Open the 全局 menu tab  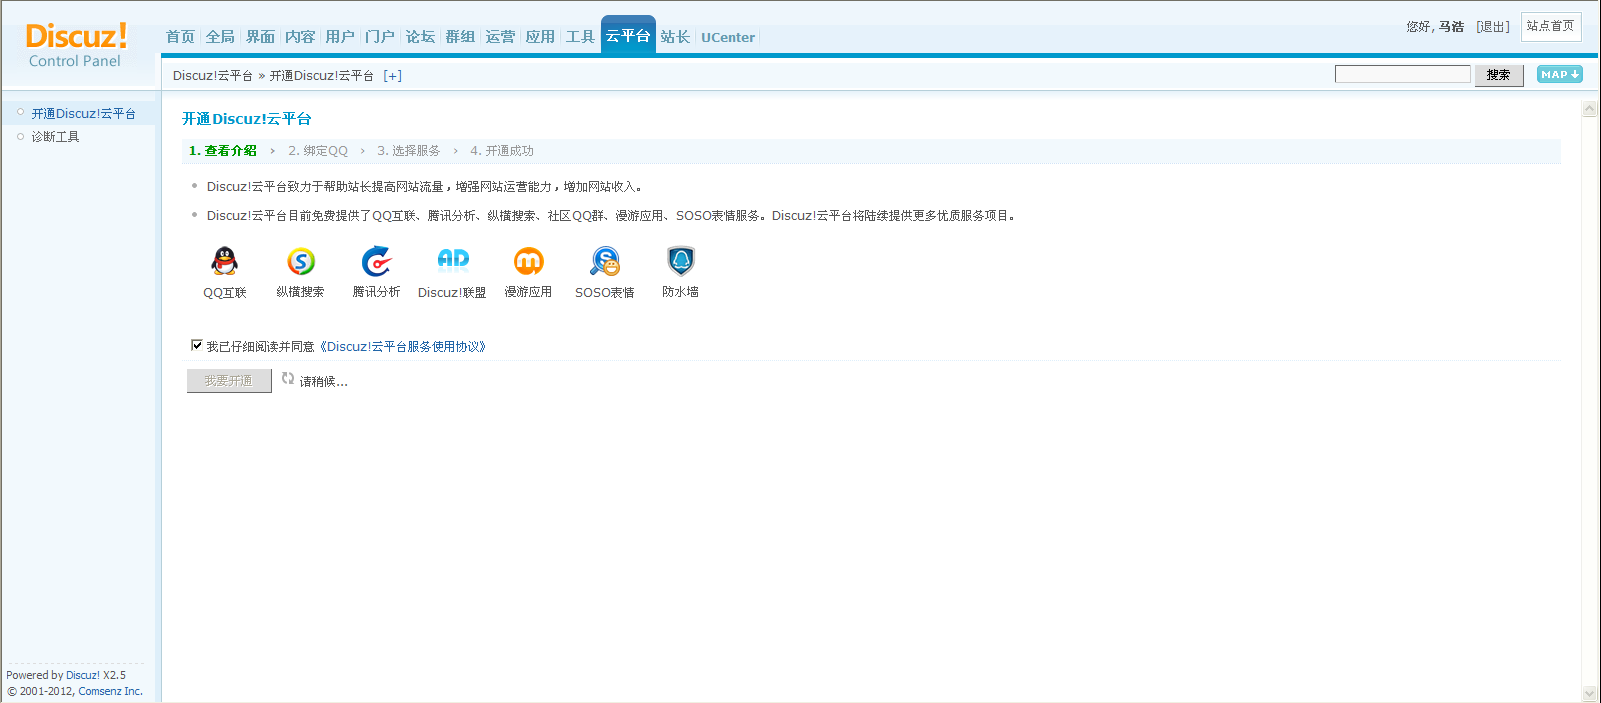point(220,37)
